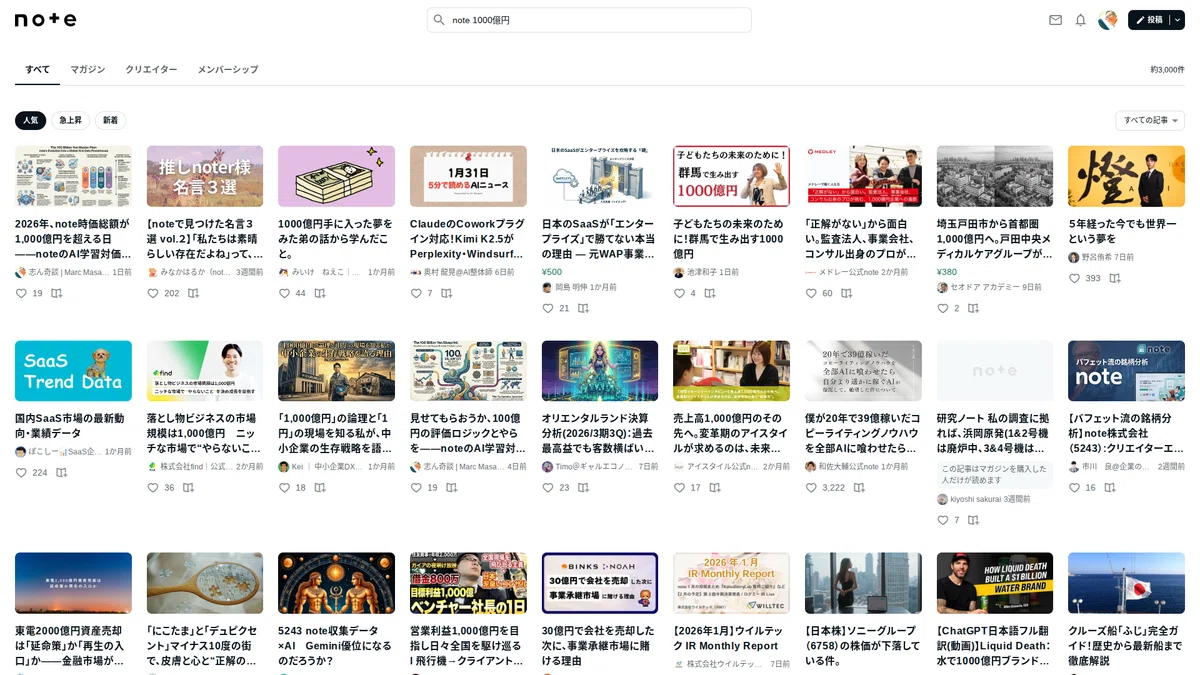The image size is (1200, 675).
Task: Like the 推しnoter様 名言 article with 202 likes
Action: click(153, 293)
